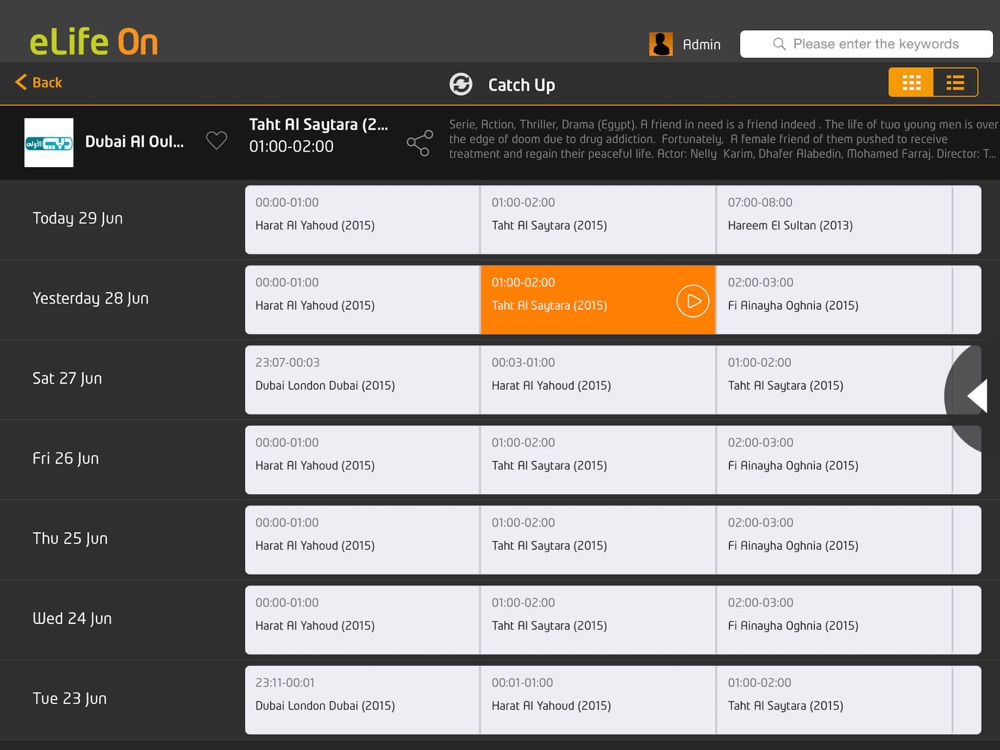Viewport: 1000px width, 750px height.
Task: Open Tuesday's Taht Al Saytara 01:00-02:00
Action: [834, 700]
